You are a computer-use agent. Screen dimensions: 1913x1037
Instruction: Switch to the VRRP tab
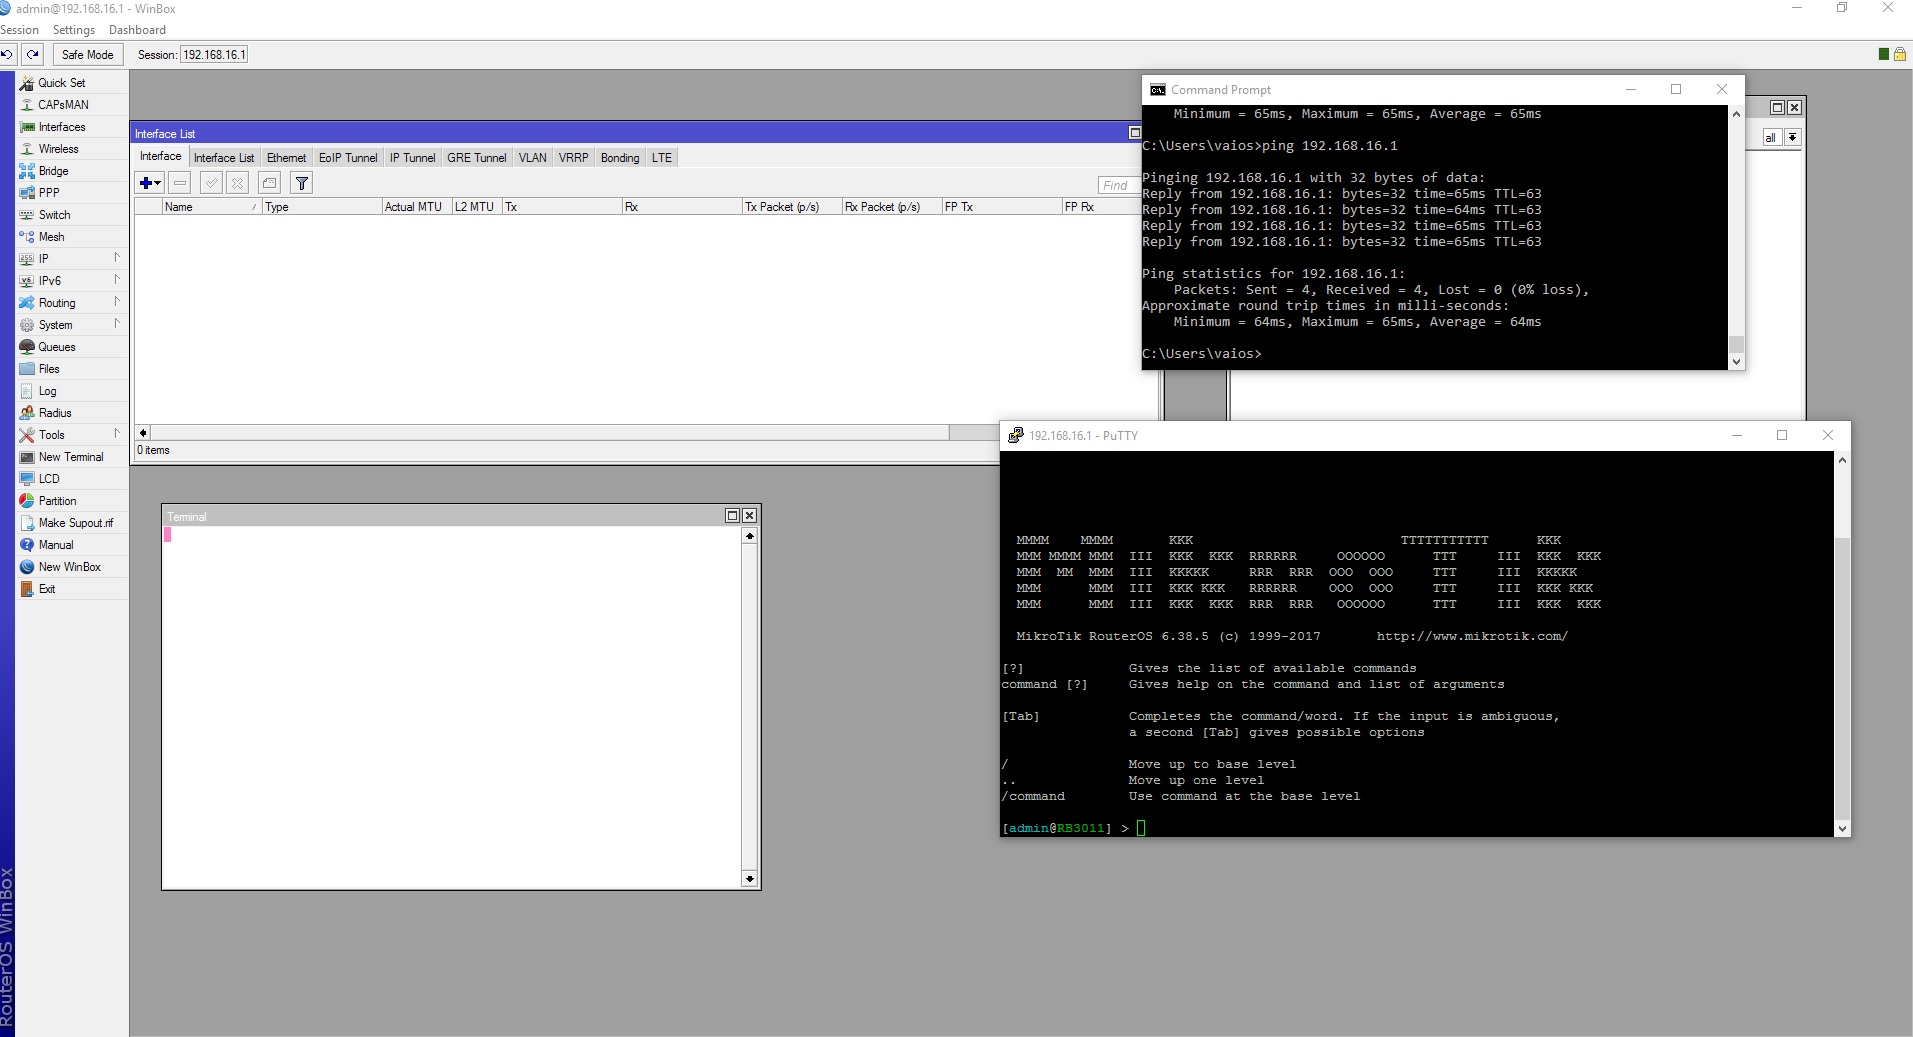click(x=574, y=158)
